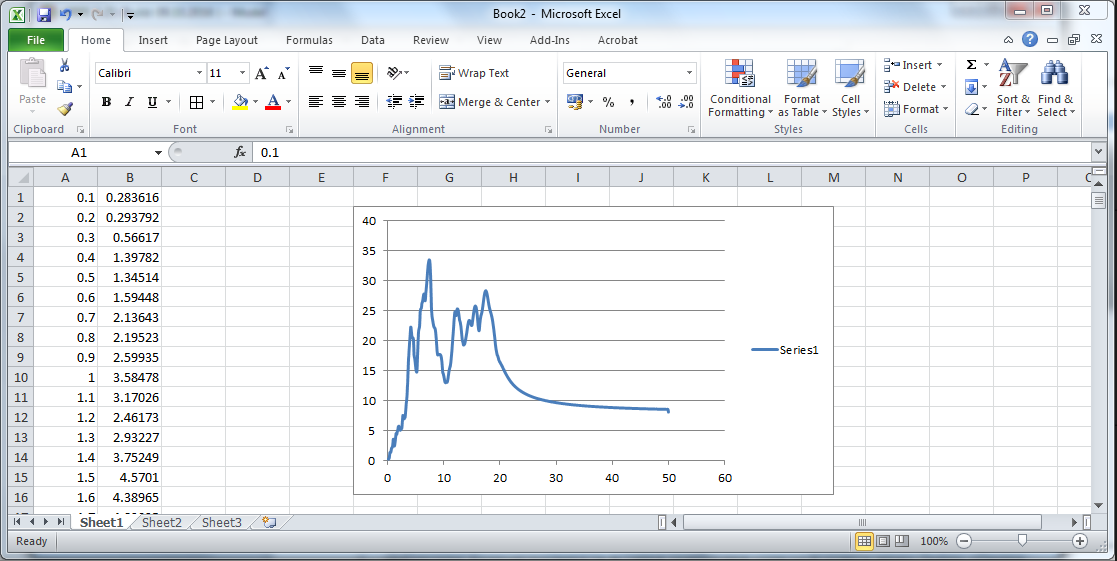Viewport: 1117px width, 561px height.
Task: Open the Name Box dropdown arrow
Action: pos(158,152)
